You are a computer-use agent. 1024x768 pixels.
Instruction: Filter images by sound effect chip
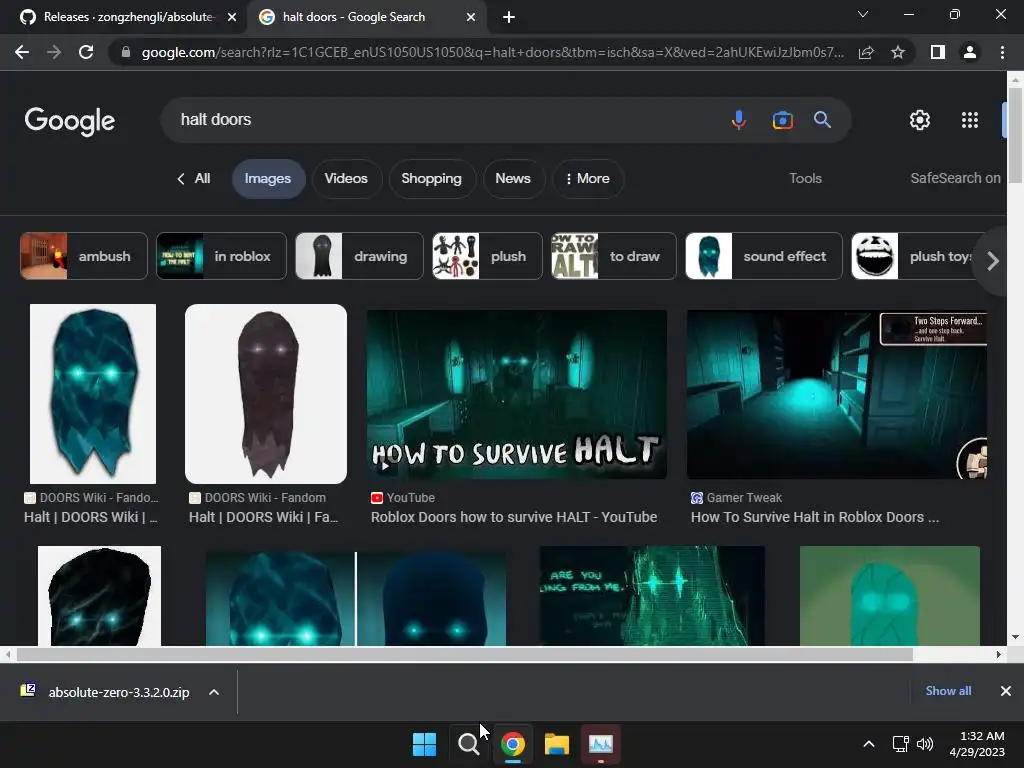coord(764,256)
